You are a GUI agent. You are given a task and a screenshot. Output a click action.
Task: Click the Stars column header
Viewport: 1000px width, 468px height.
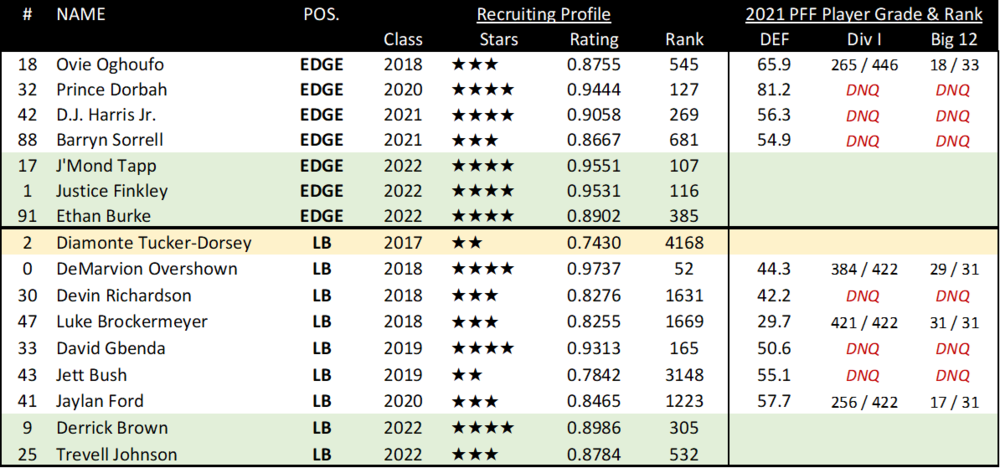499,40
